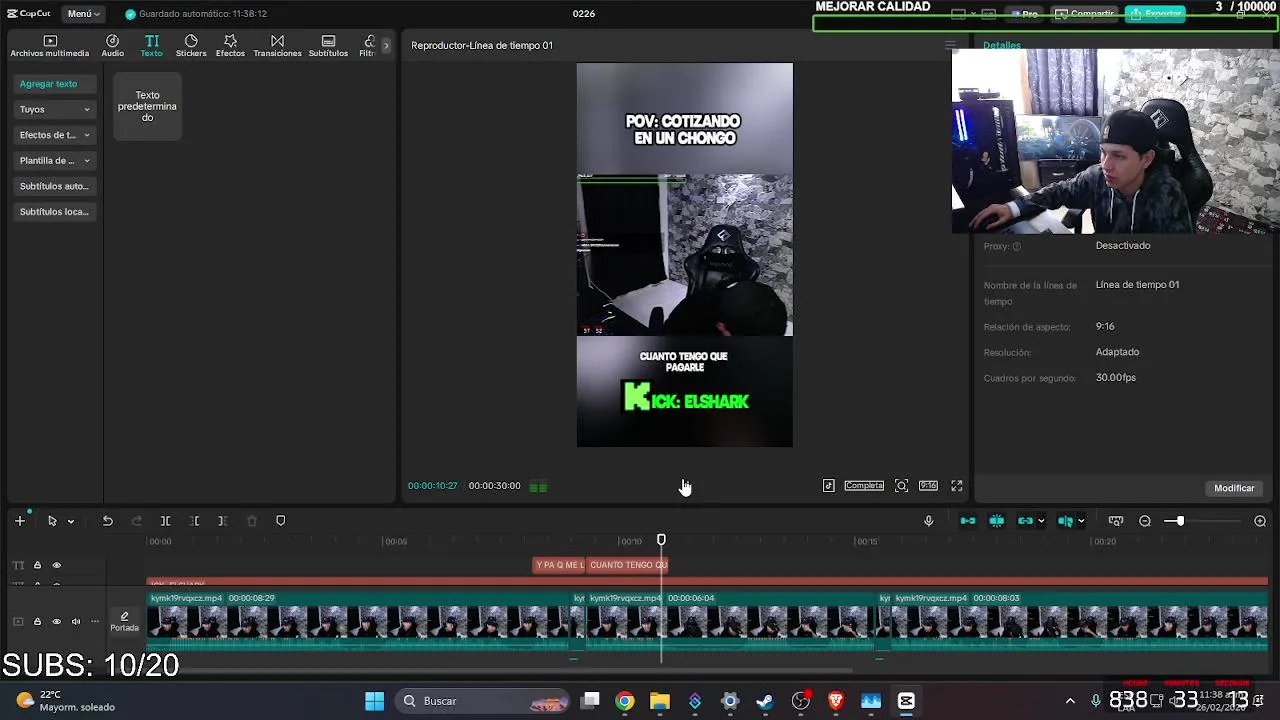
Task: Open the Efectos tab
Action: 230,46
